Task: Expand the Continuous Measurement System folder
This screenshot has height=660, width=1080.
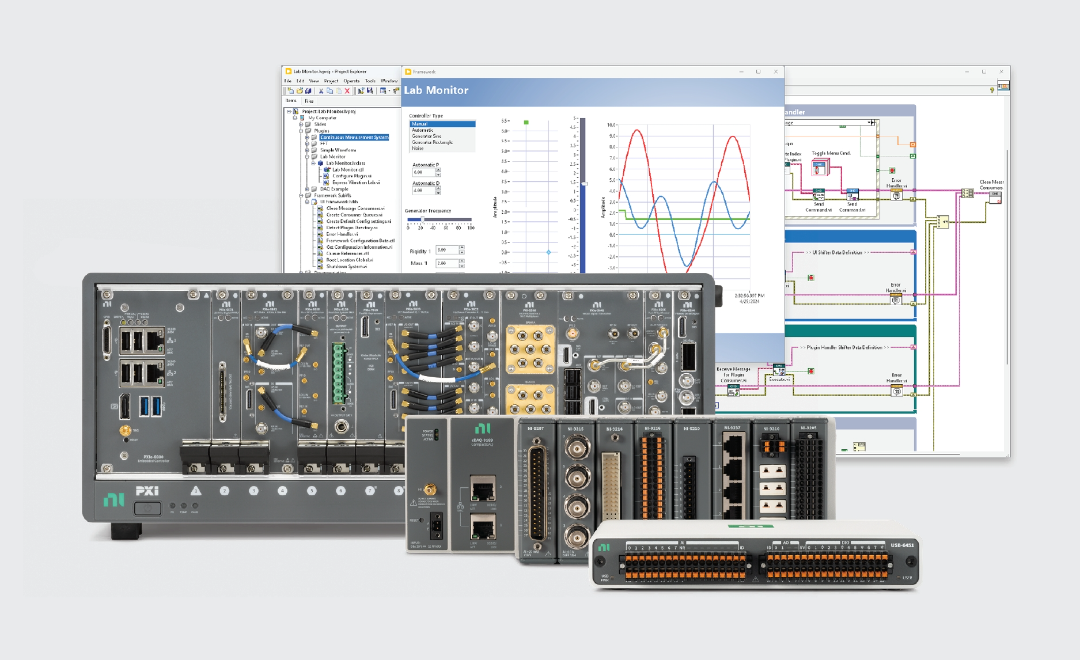Action: point(307,137)
